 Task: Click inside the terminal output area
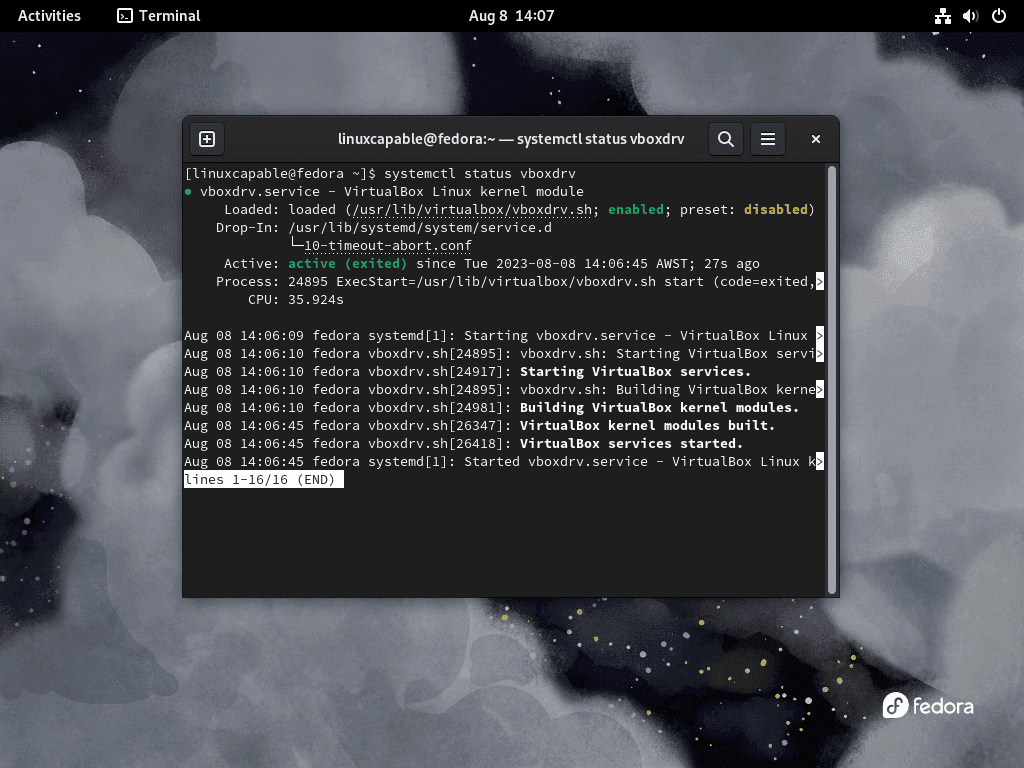pyautogui.click(x=500, y=540)
